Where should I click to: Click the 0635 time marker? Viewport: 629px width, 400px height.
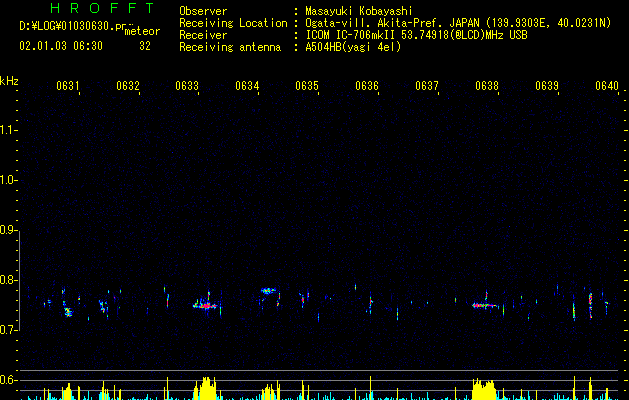307,86
